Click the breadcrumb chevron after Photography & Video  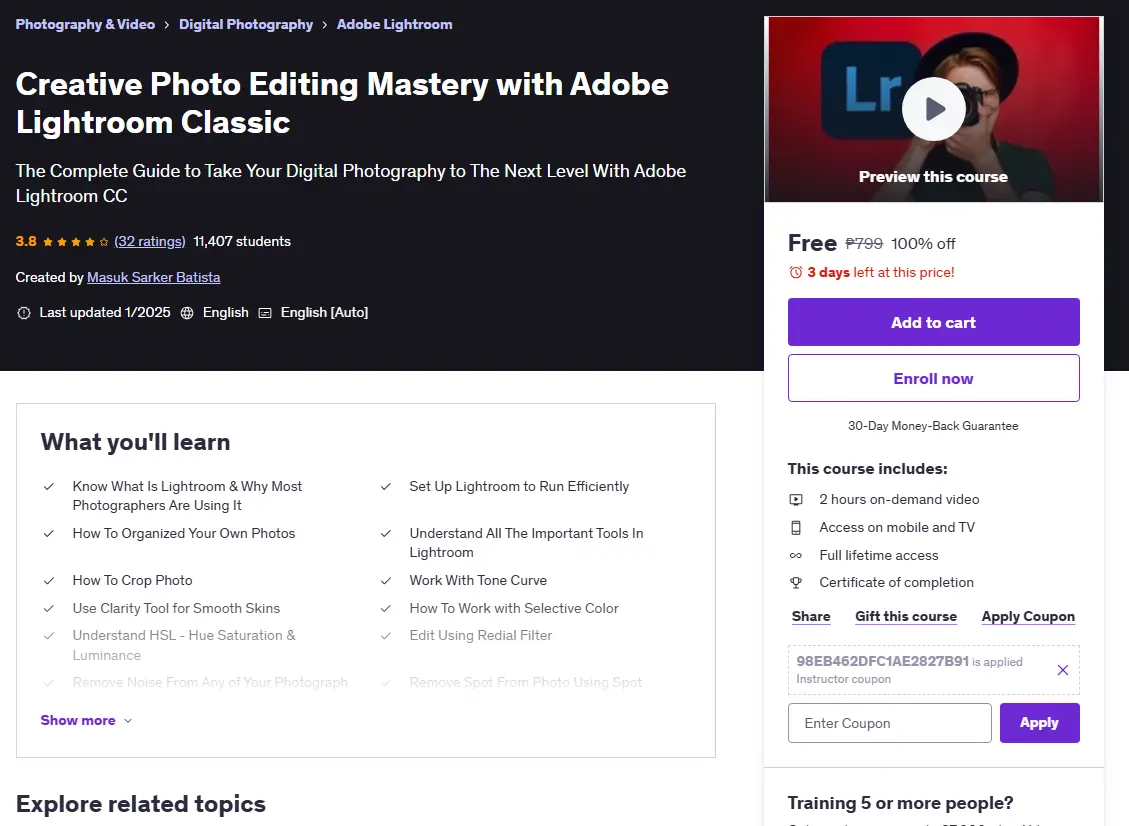167,24
